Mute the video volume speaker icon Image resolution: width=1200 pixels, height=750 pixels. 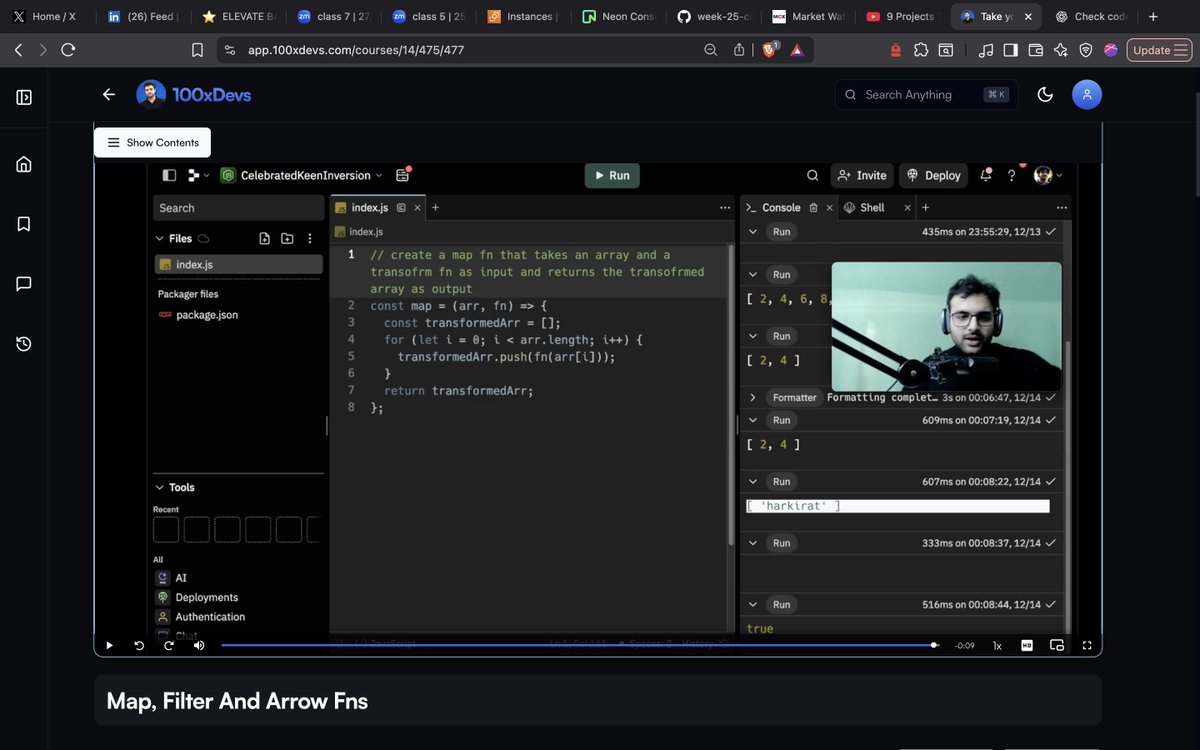pos(199,646)
